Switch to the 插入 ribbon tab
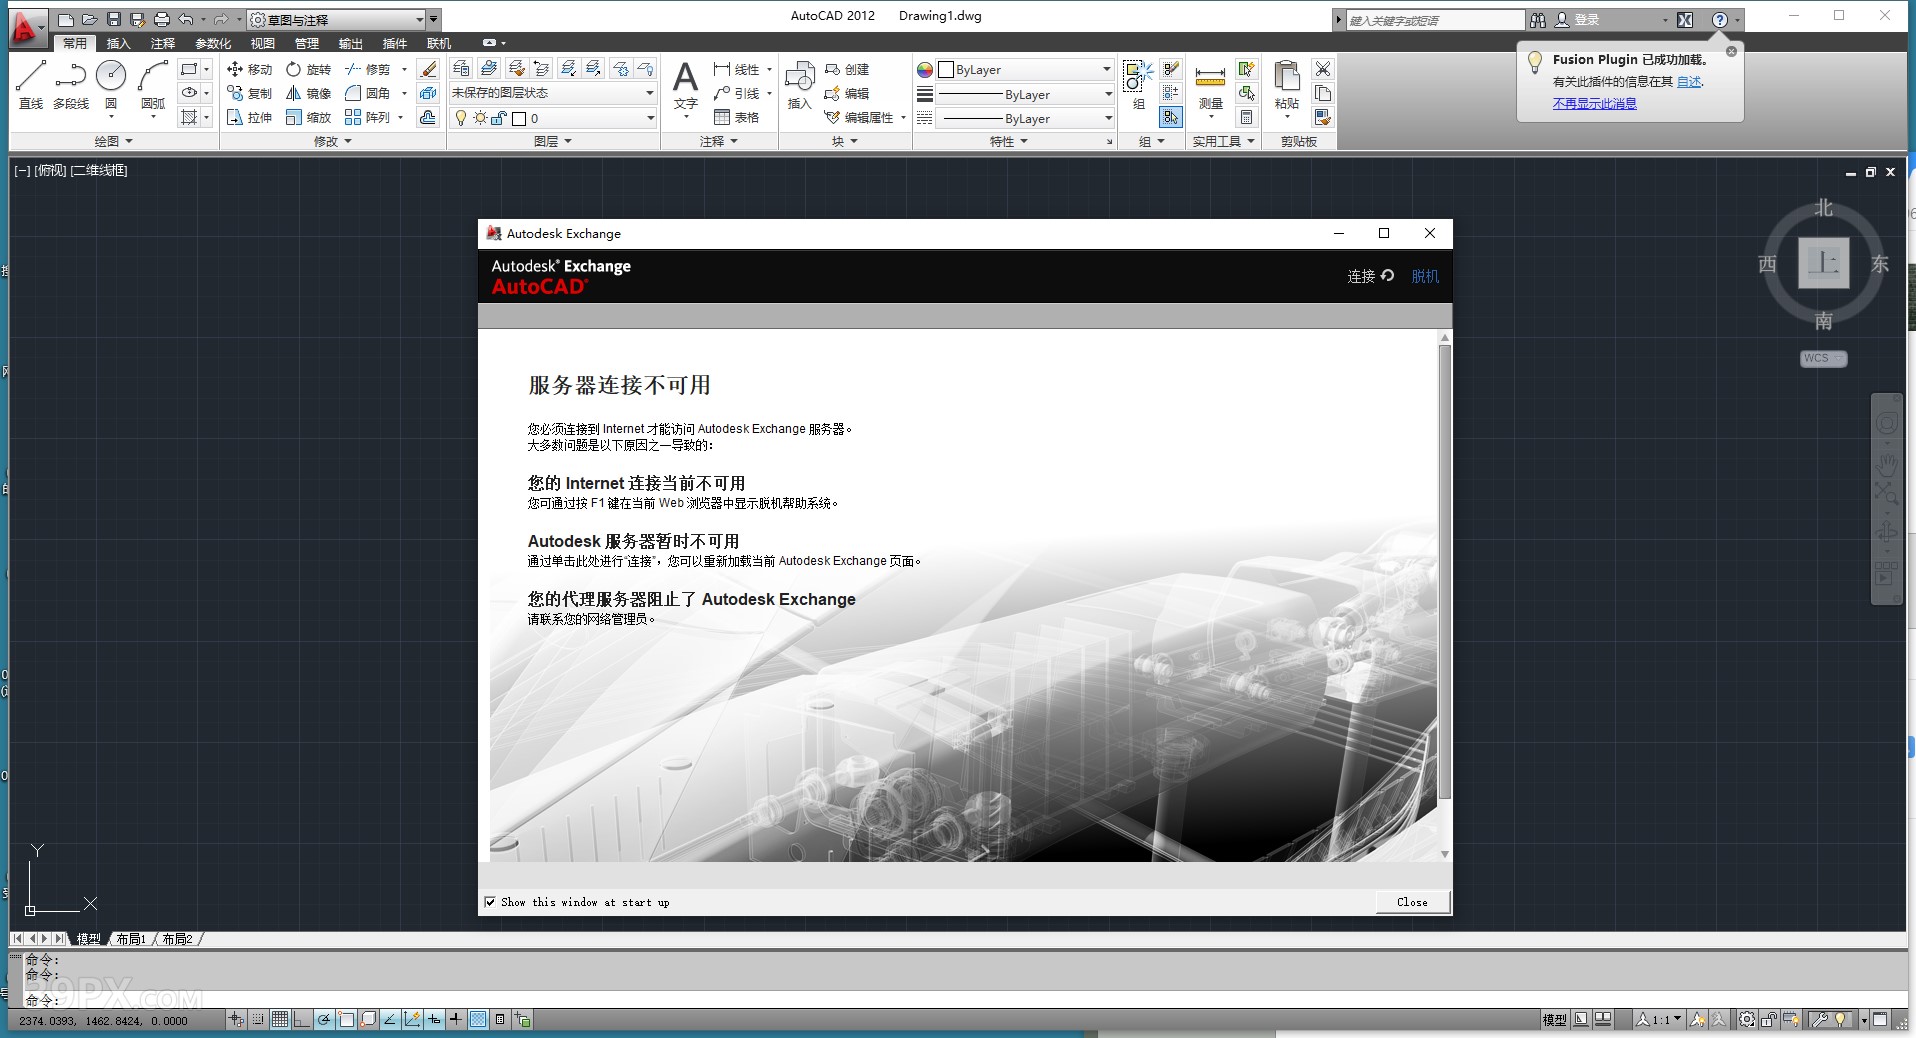The width and height of the screenshot is (1916, 1038). point(117,43)
